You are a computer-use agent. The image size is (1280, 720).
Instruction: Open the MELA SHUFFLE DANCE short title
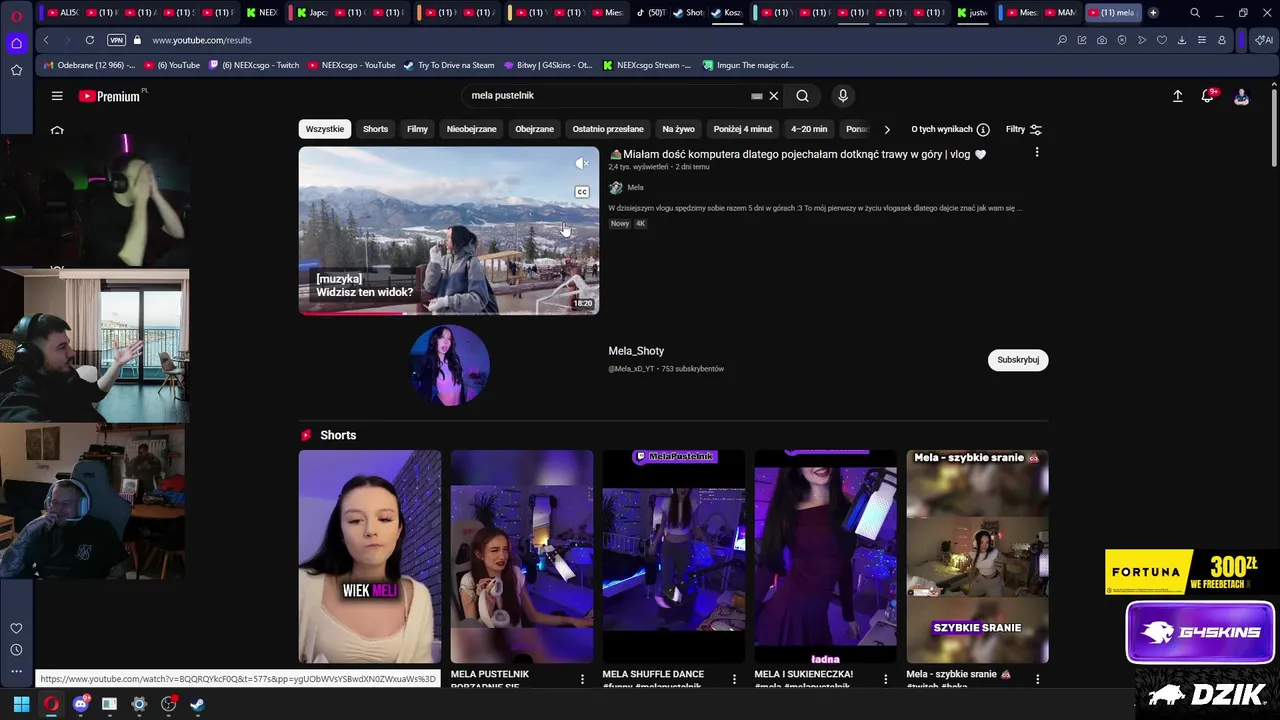pos(653,675)
